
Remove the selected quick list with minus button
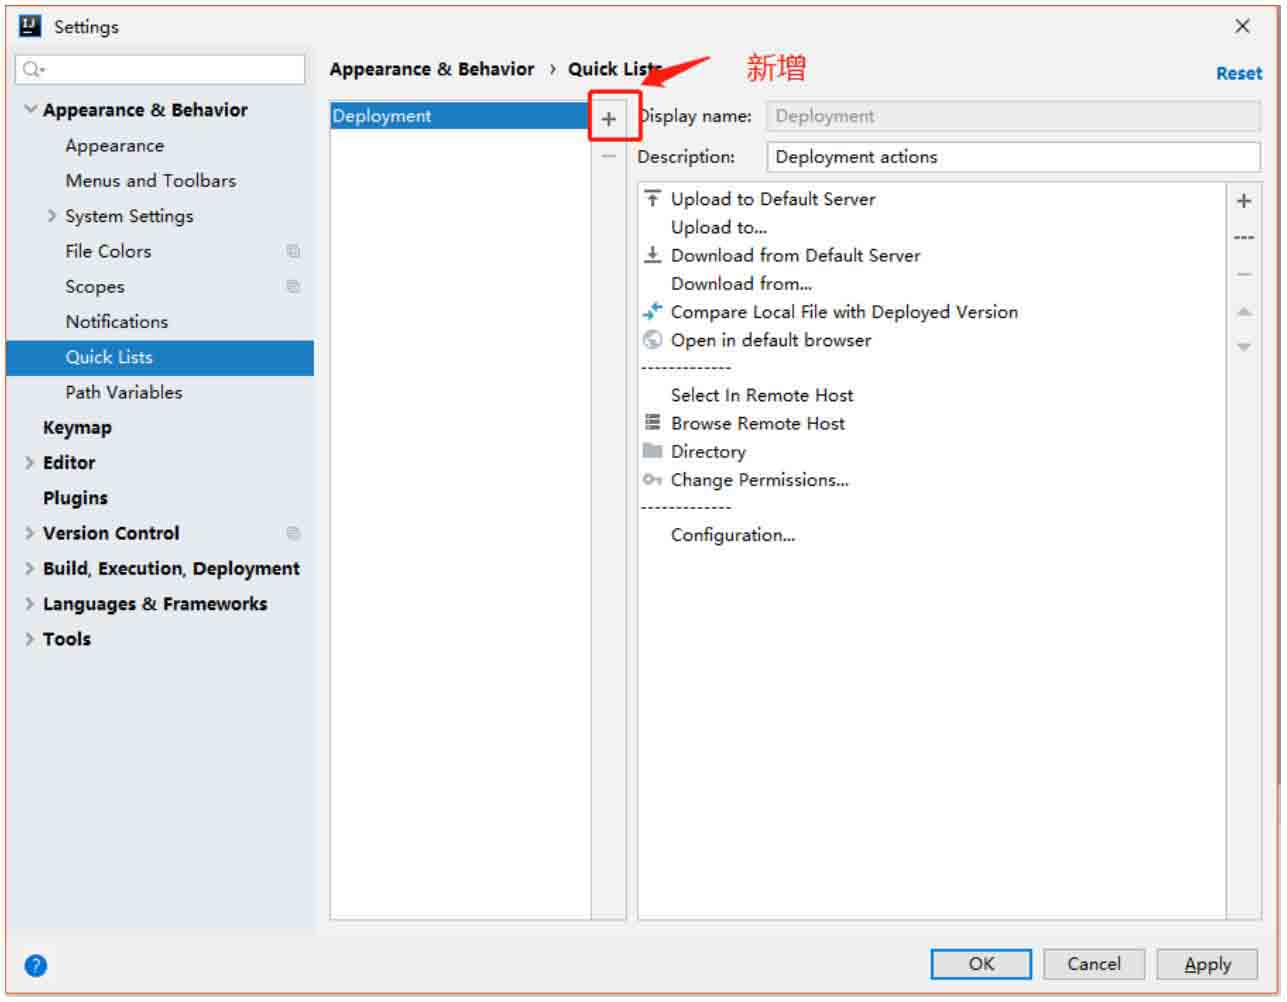click(609, 157)
